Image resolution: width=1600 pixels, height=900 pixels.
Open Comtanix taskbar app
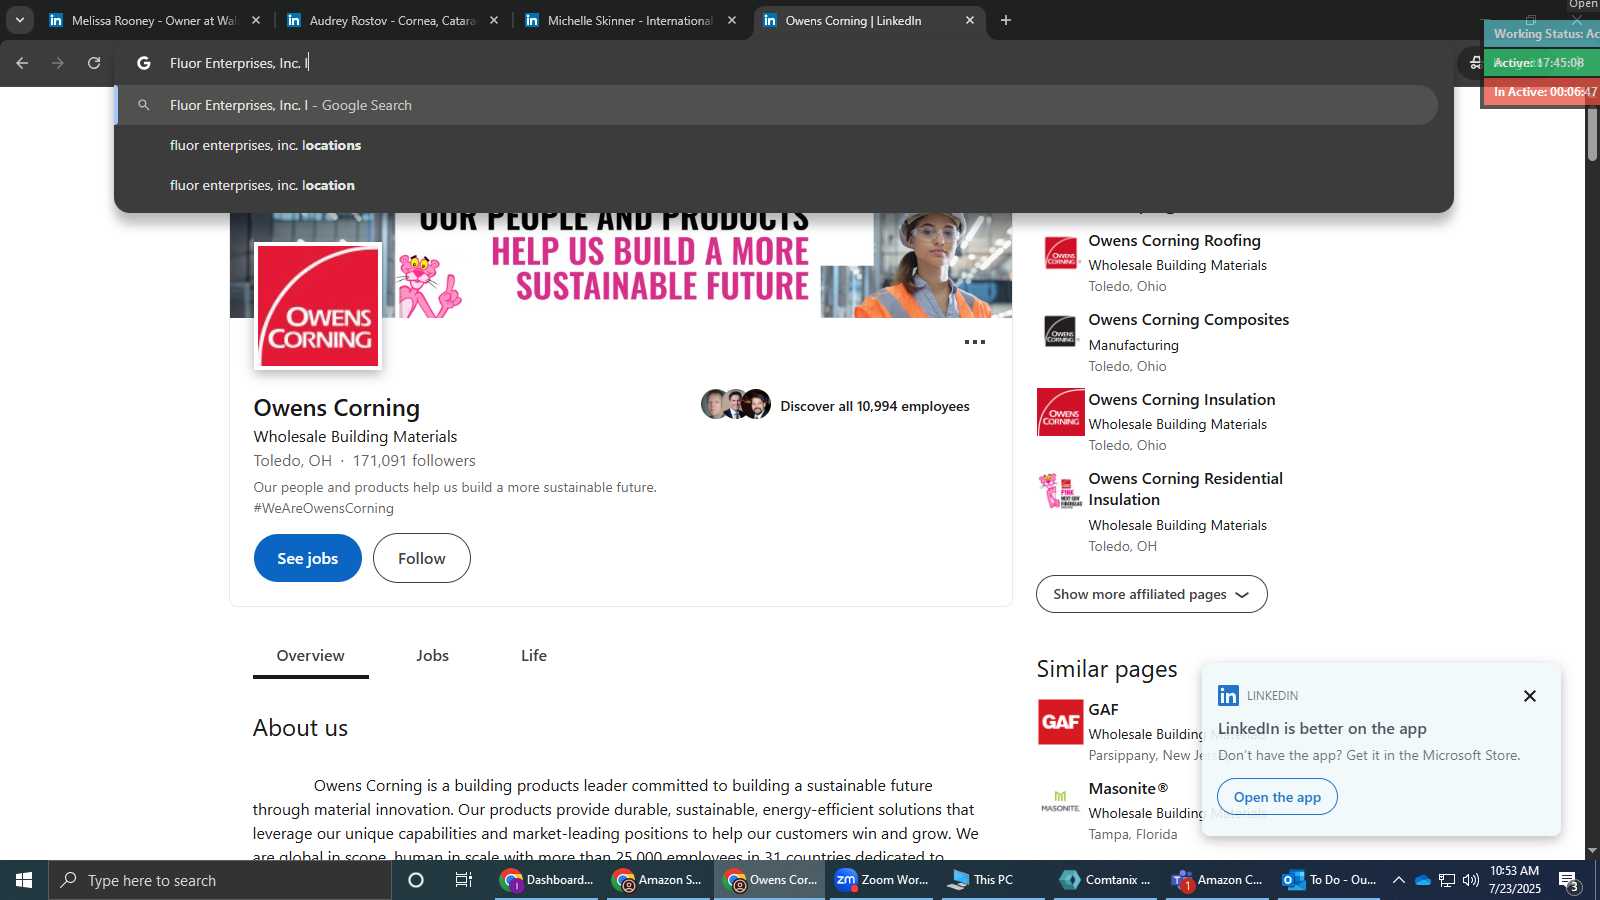1106,880
